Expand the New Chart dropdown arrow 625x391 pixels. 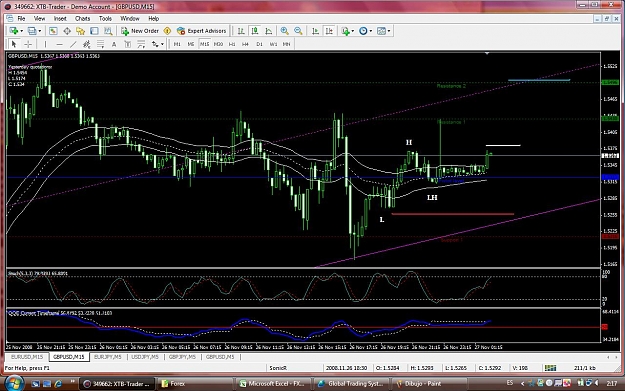21,31
